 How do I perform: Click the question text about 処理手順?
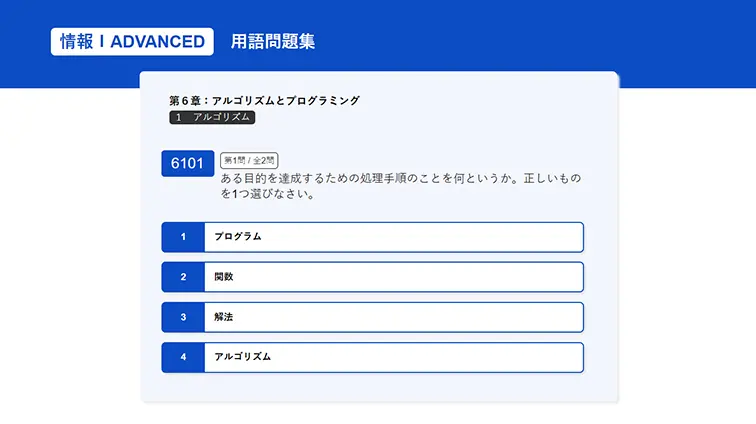(400, 186)
